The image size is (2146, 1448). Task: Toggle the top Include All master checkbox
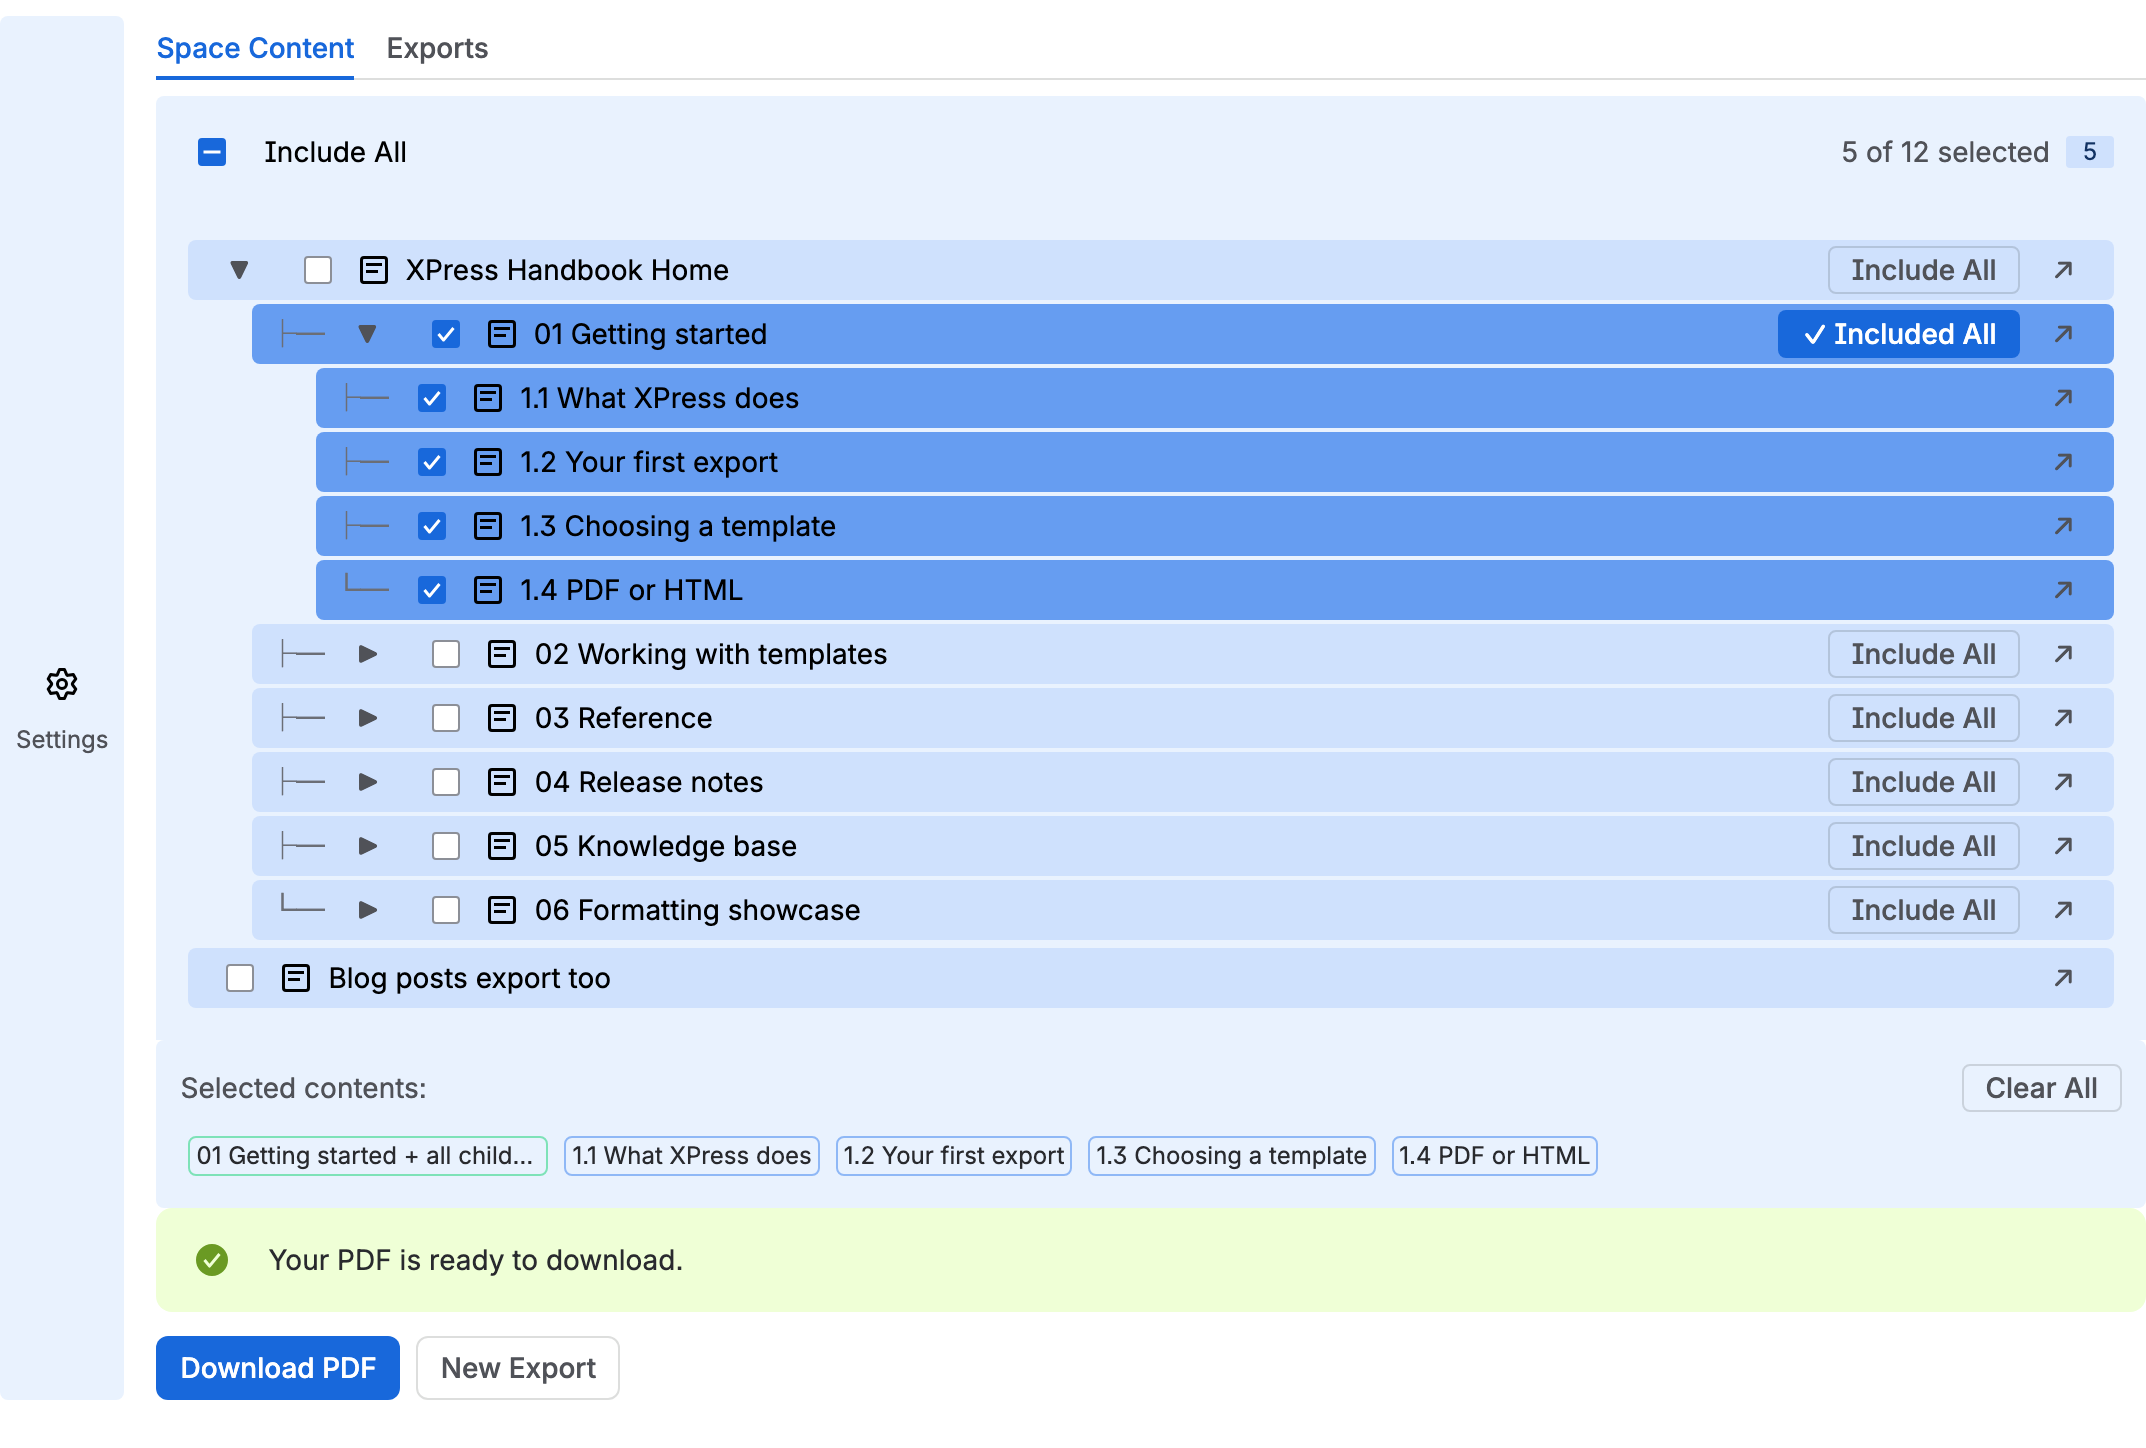tap(212, 152)
